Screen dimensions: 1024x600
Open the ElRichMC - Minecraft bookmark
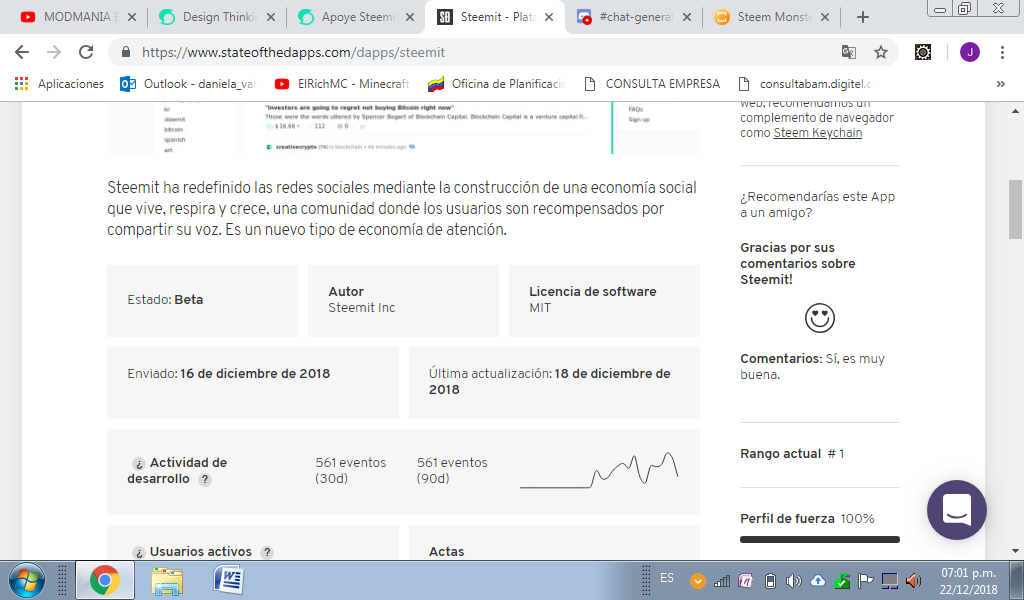[342, 84]
